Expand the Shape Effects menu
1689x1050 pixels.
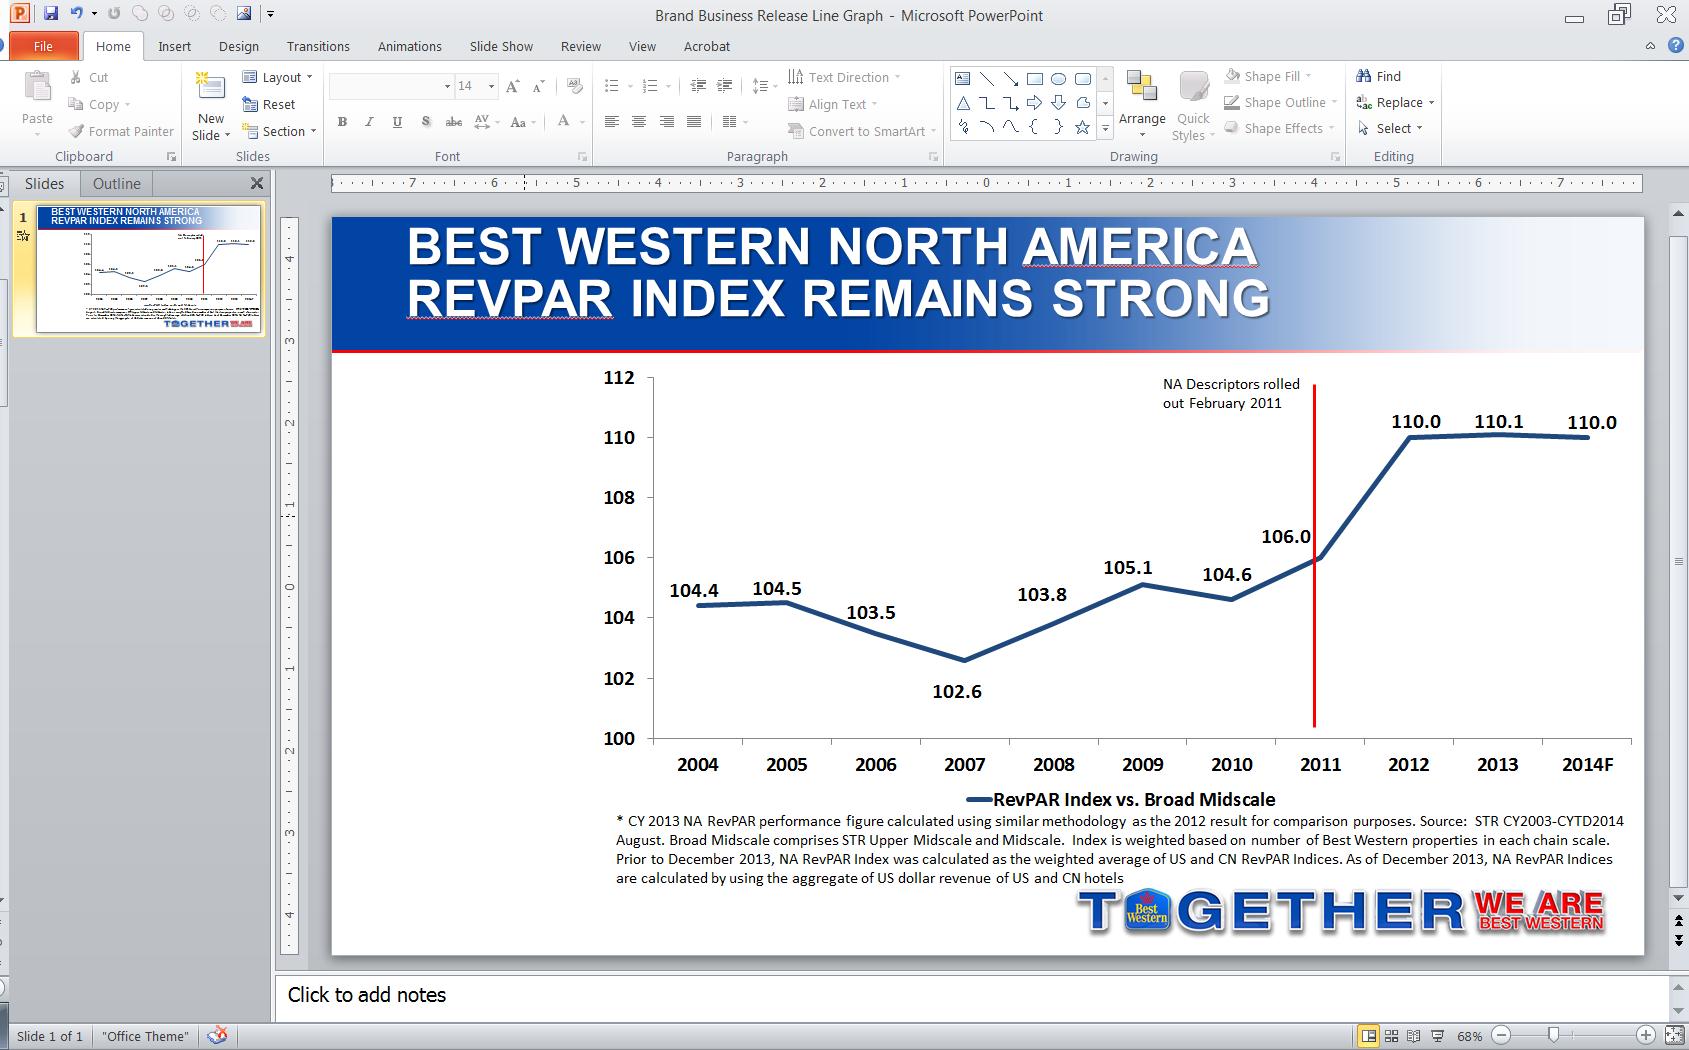coord(1279,128)
